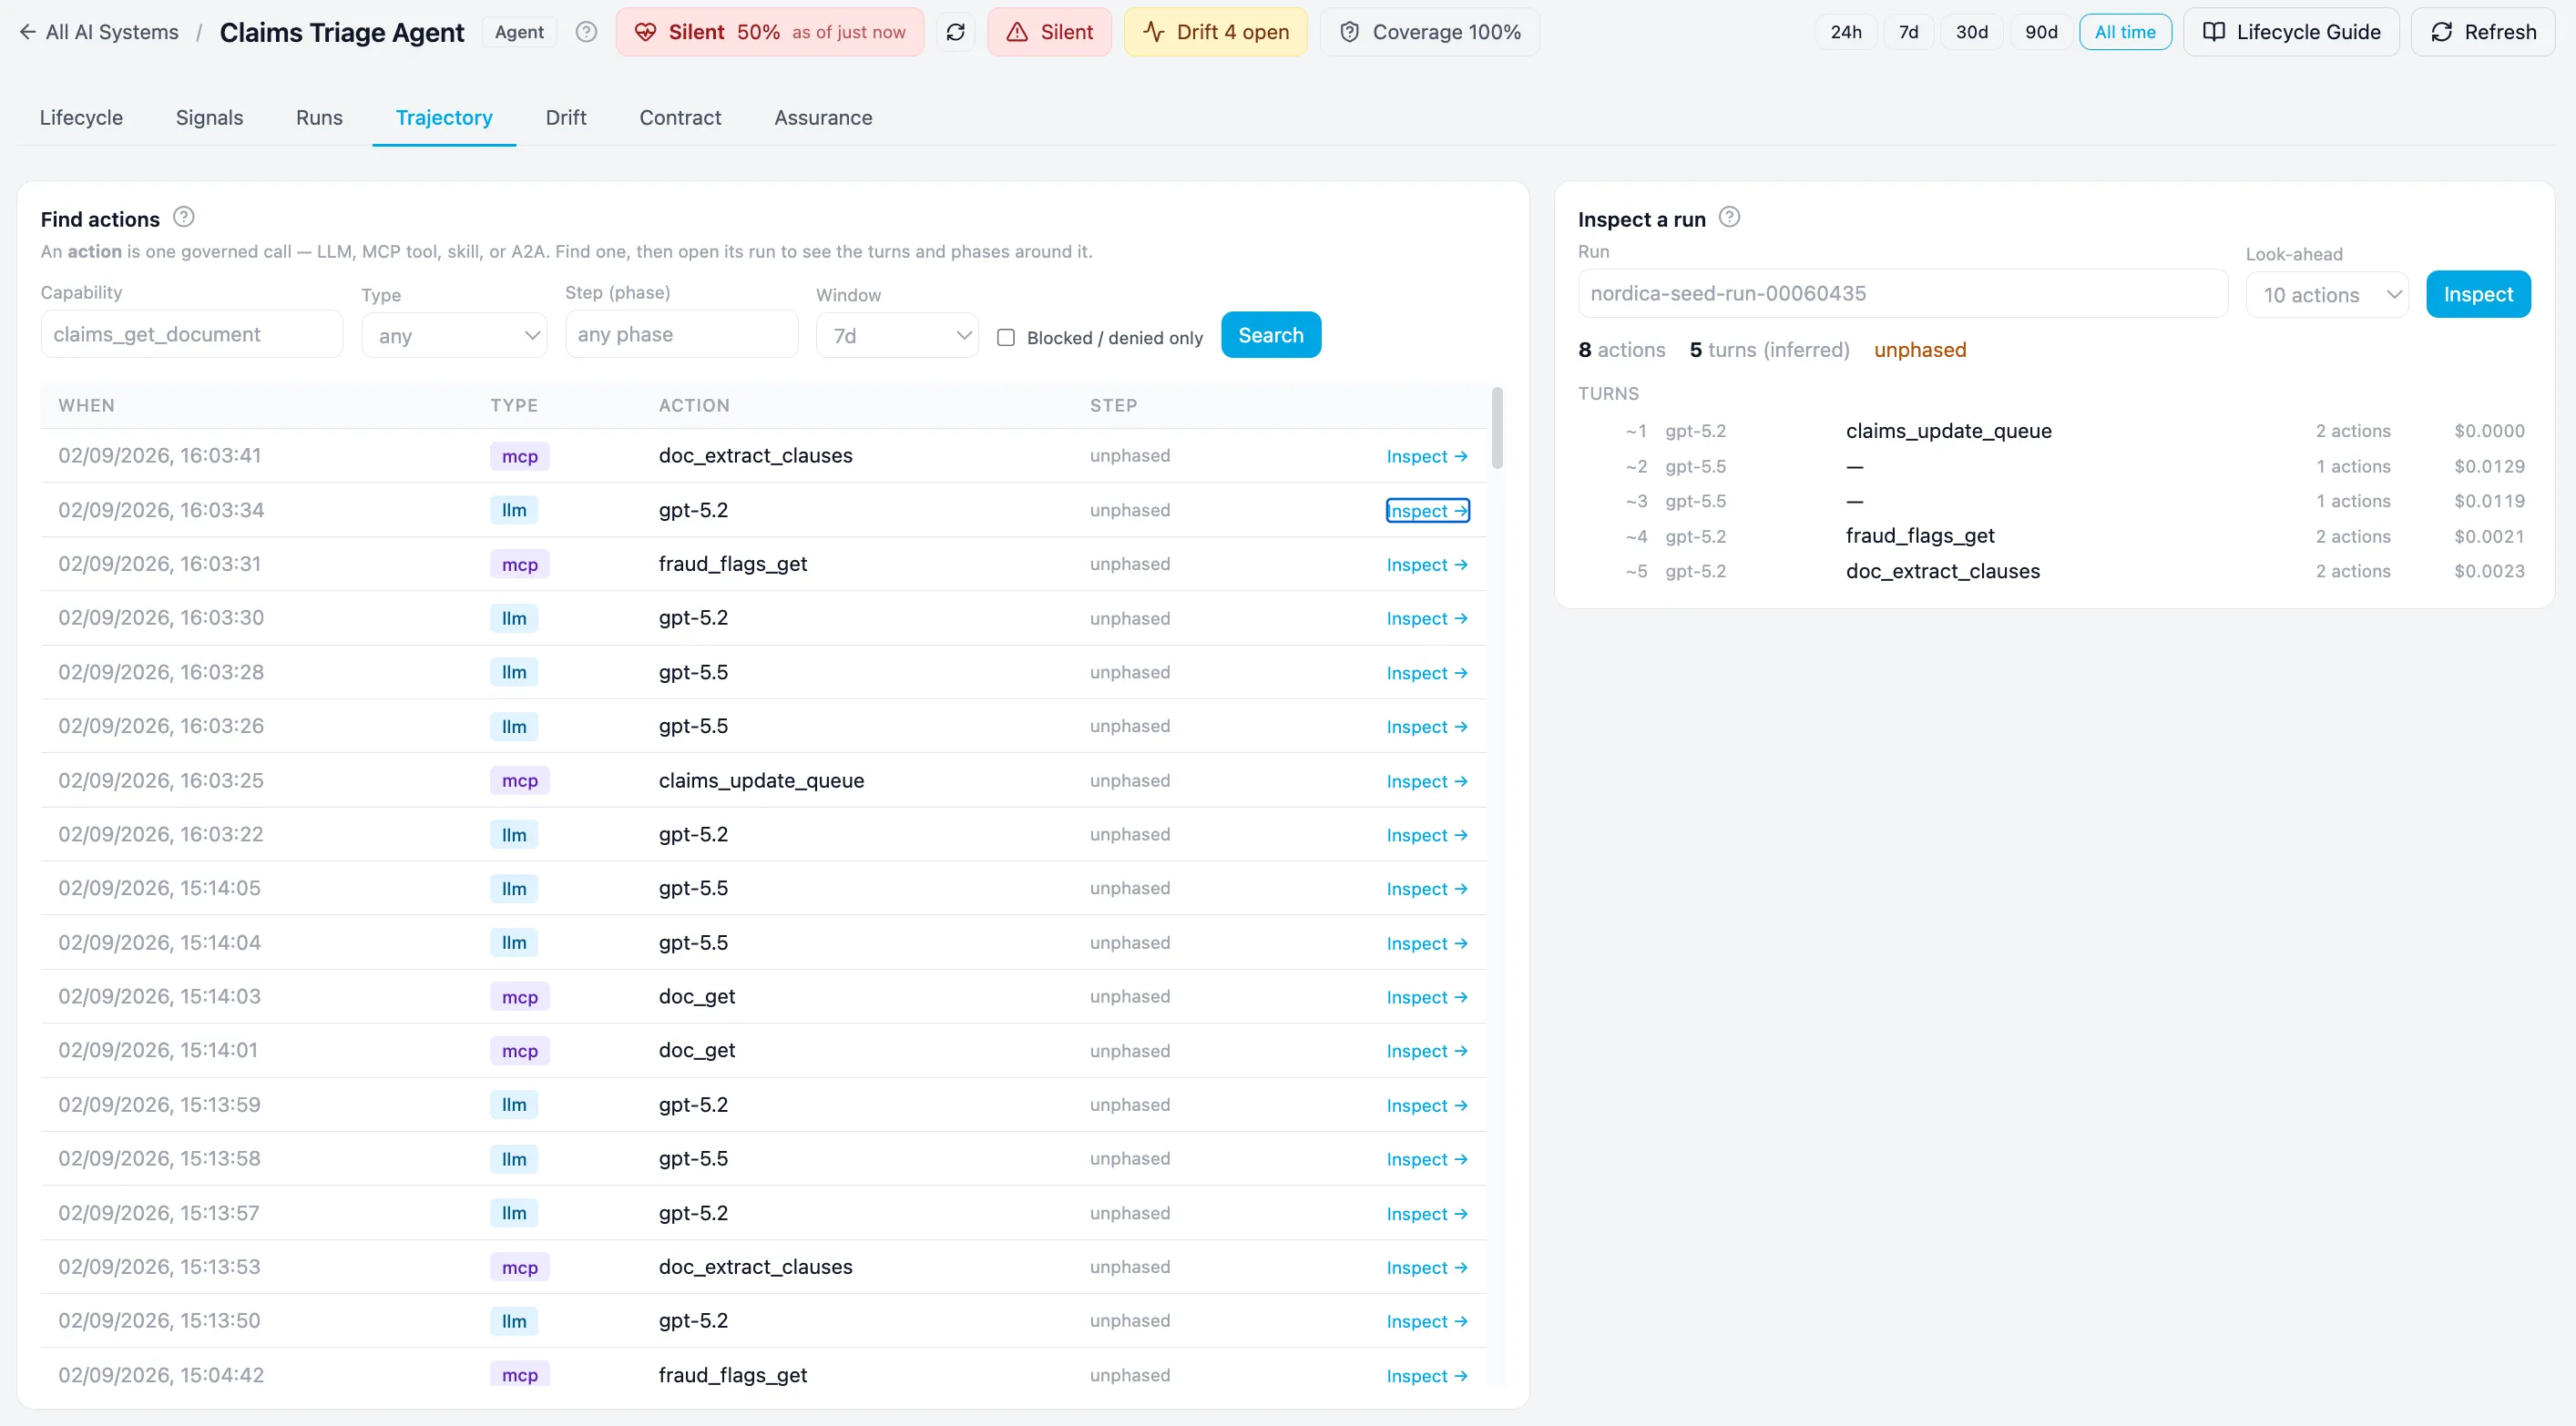The height and width of the screenshot is (1426, 2576).
Task: Select the 90d time range
Action: click(2041, 32)
